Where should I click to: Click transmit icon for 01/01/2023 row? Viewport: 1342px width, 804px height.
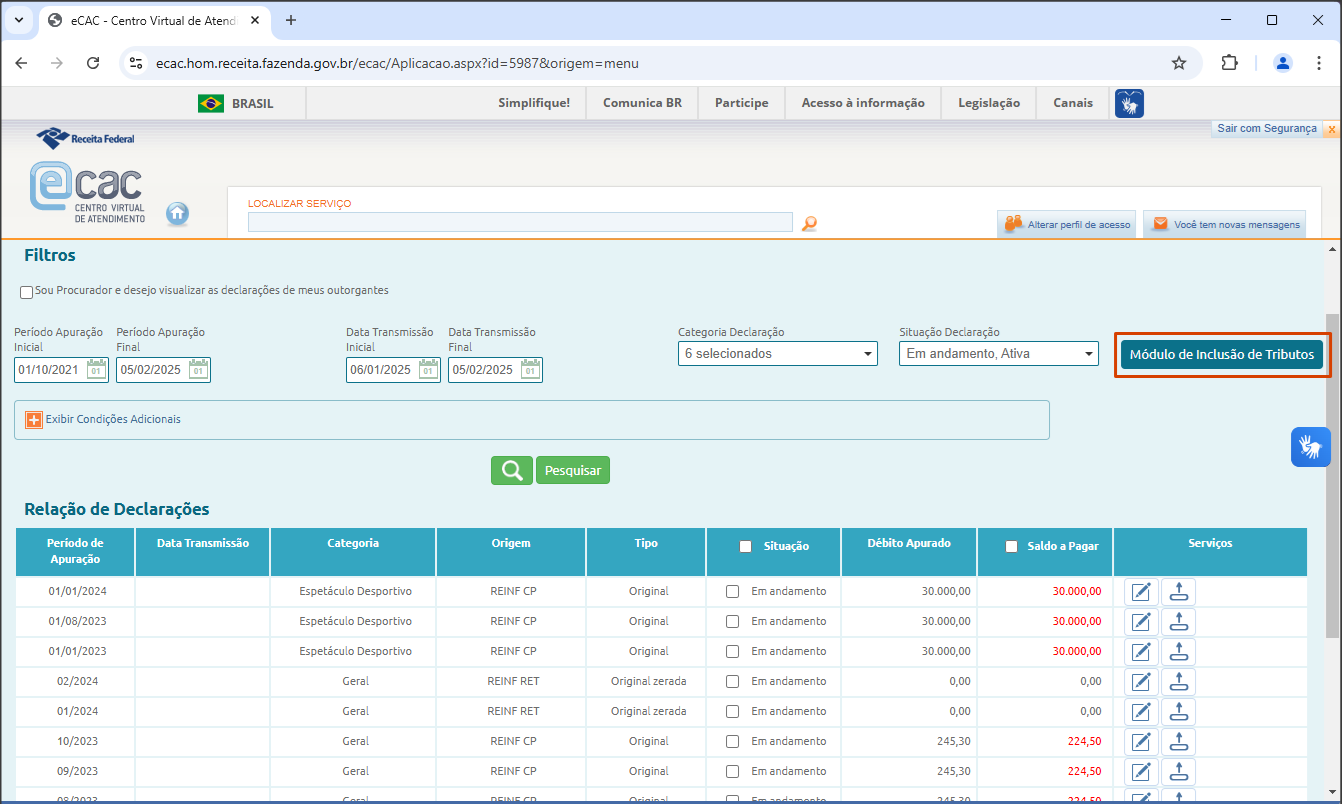(1178, 652)
